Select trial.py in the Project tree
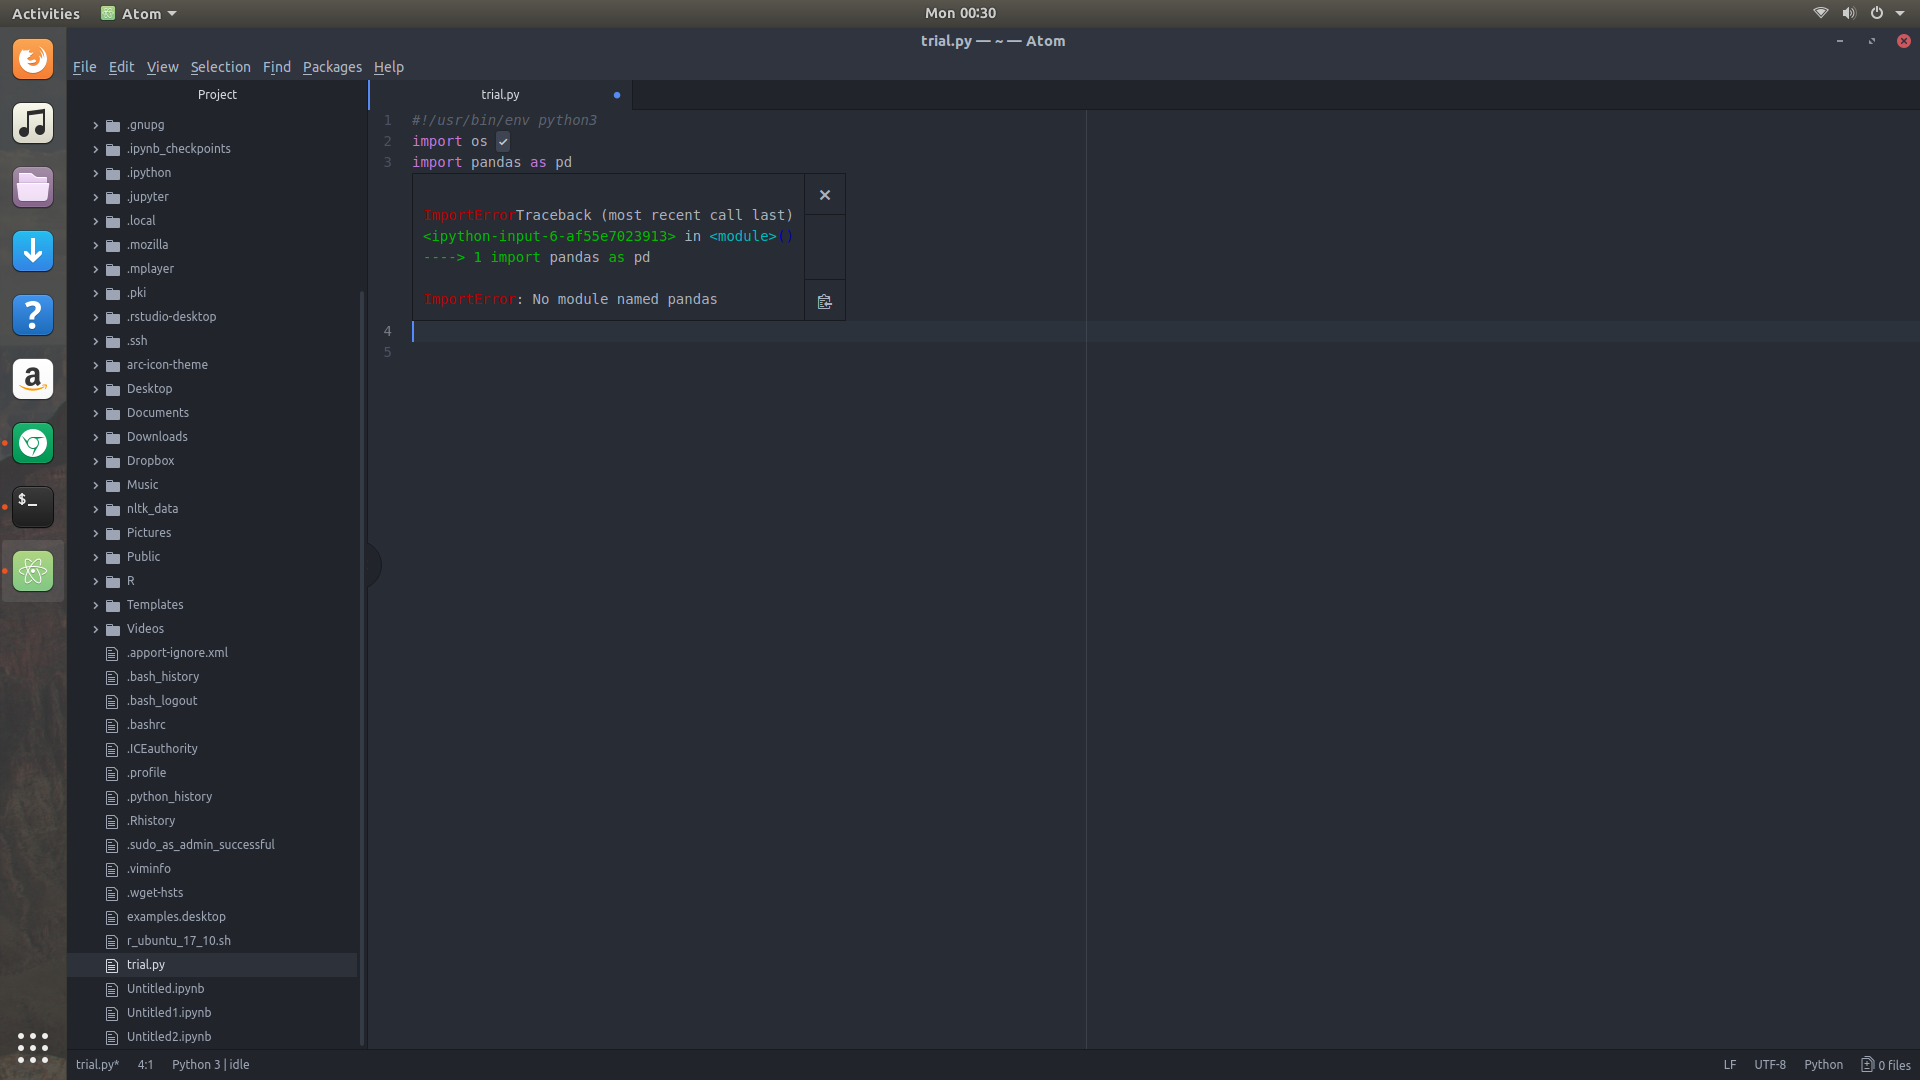The width and height of the screenshot is (1920, 1080). click(x=146, y=964)
